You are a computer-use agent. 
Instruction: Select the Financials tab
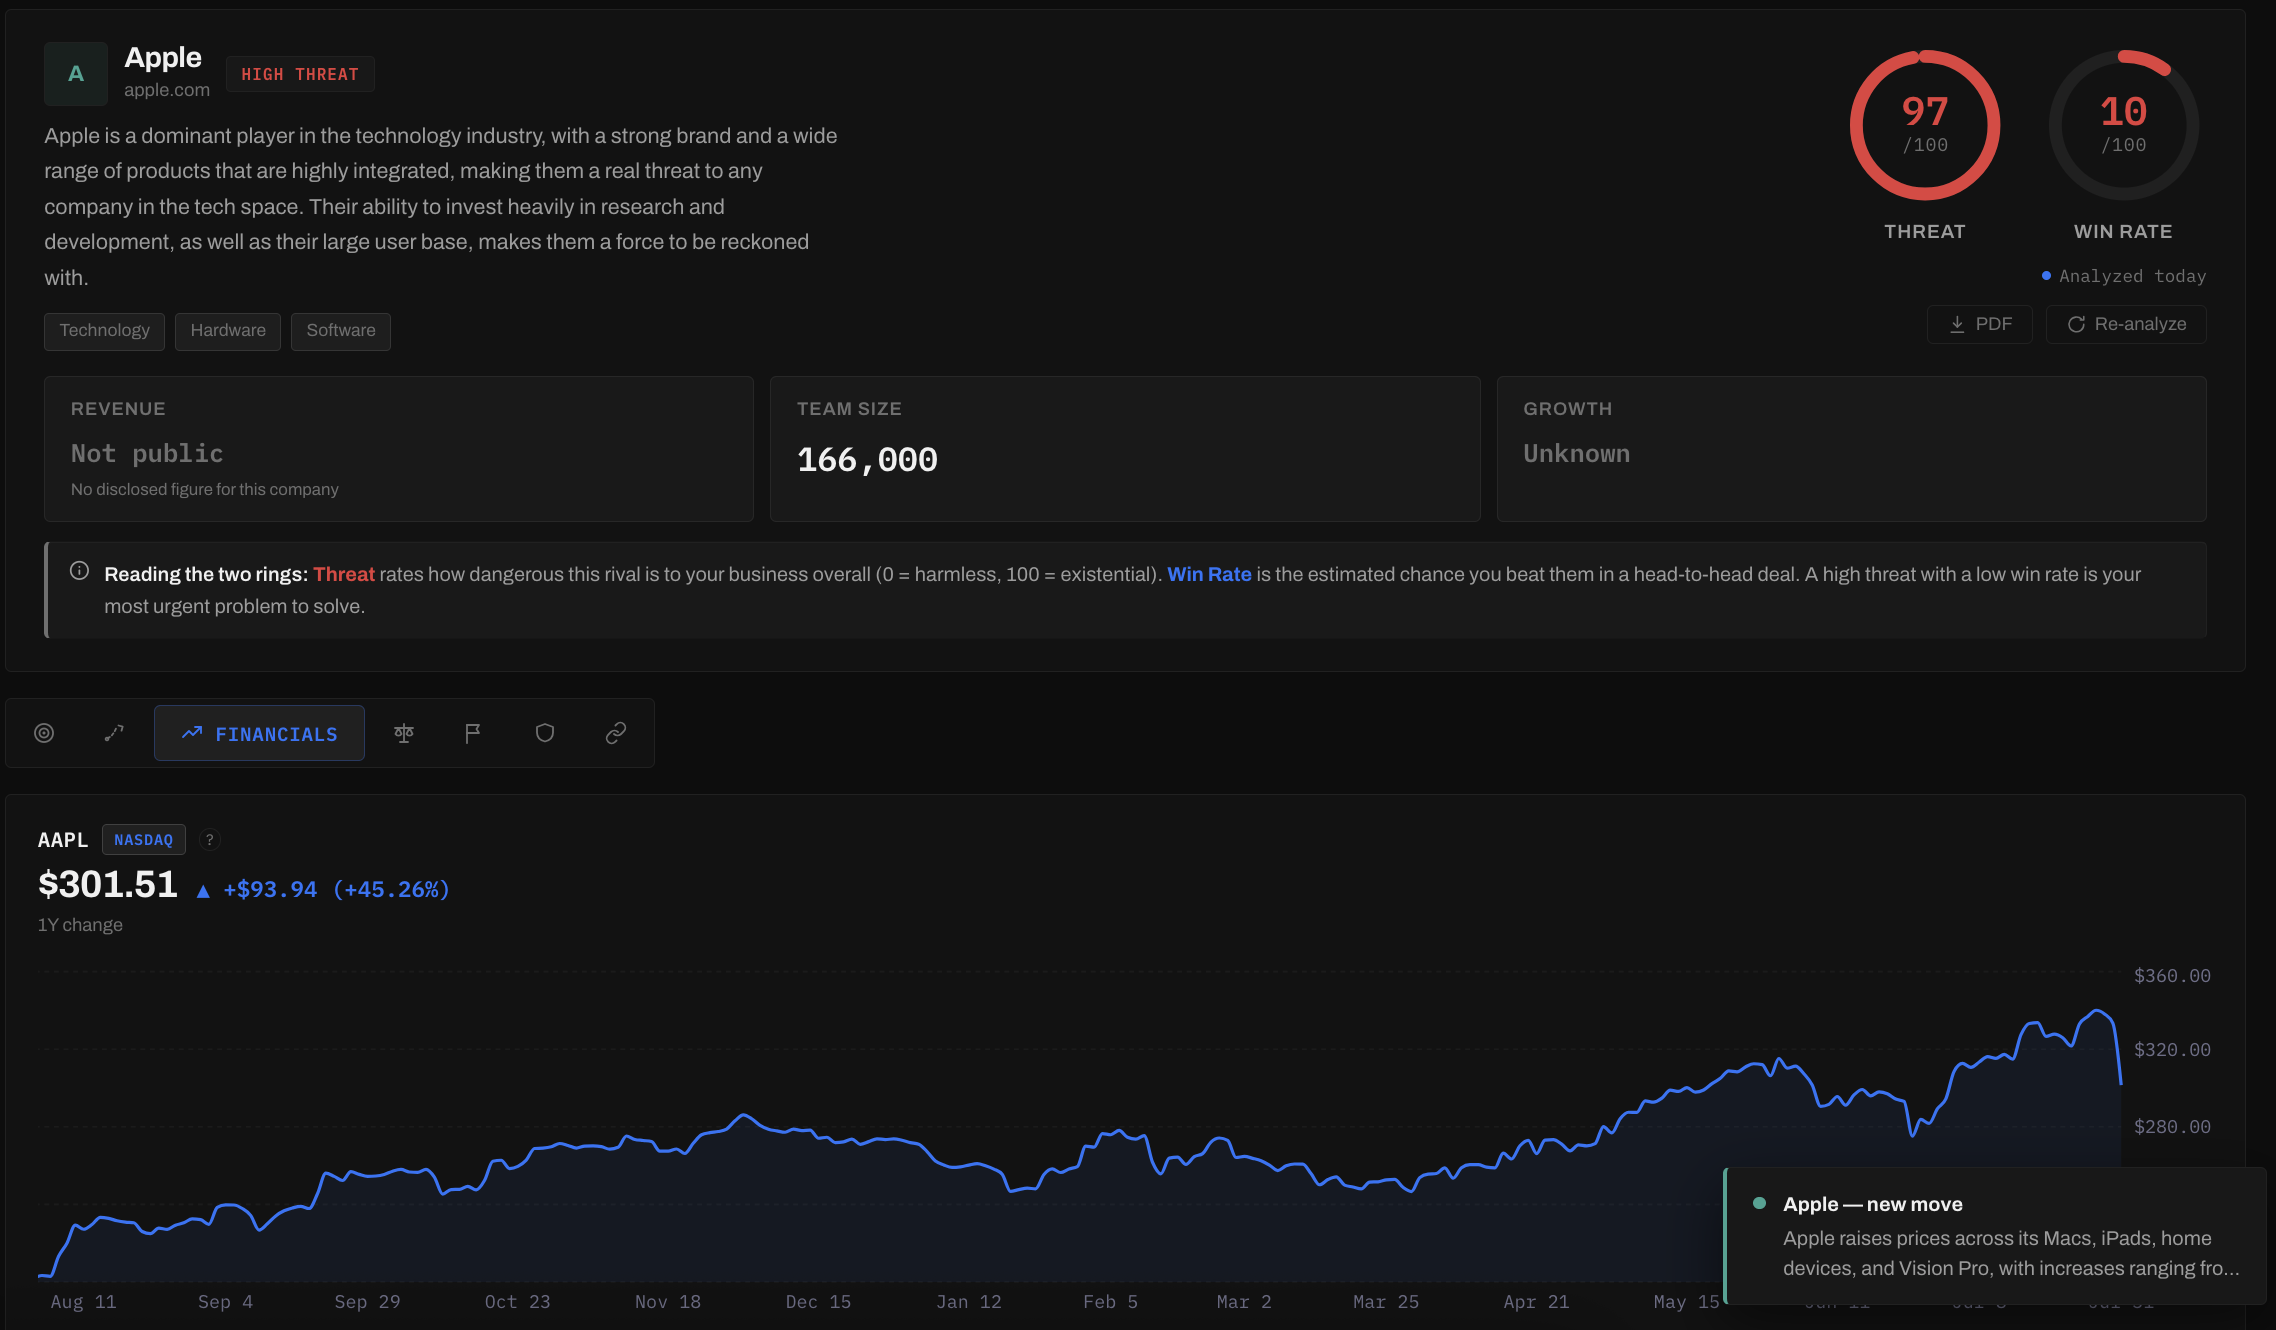[x=259, y=733]
